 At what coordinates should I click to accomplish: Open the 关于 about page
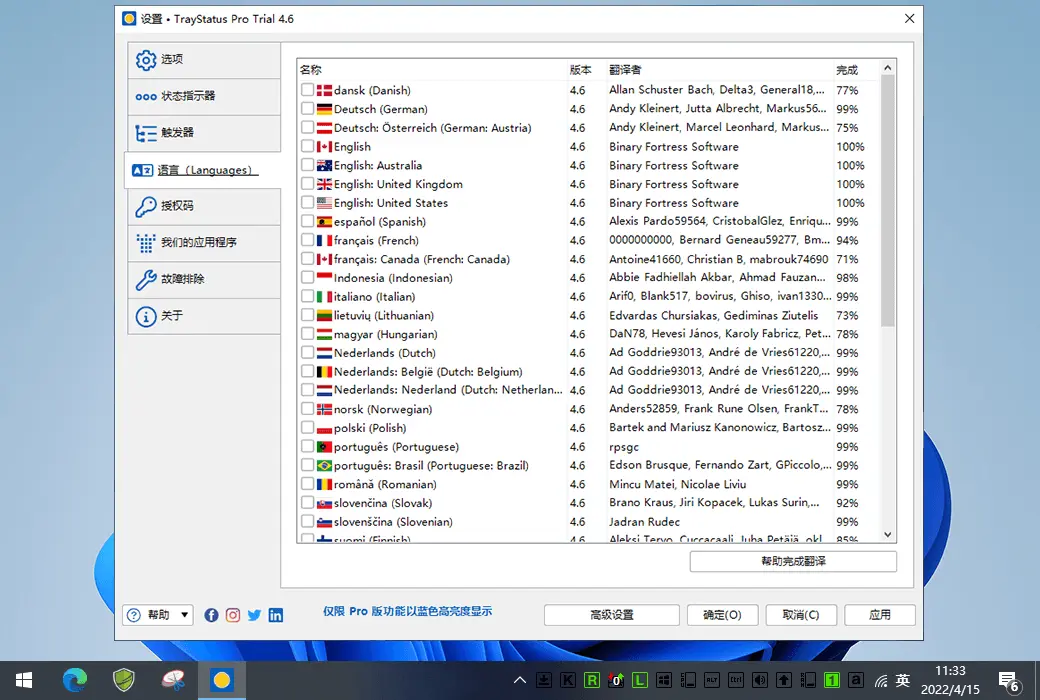tap(204, 316)
